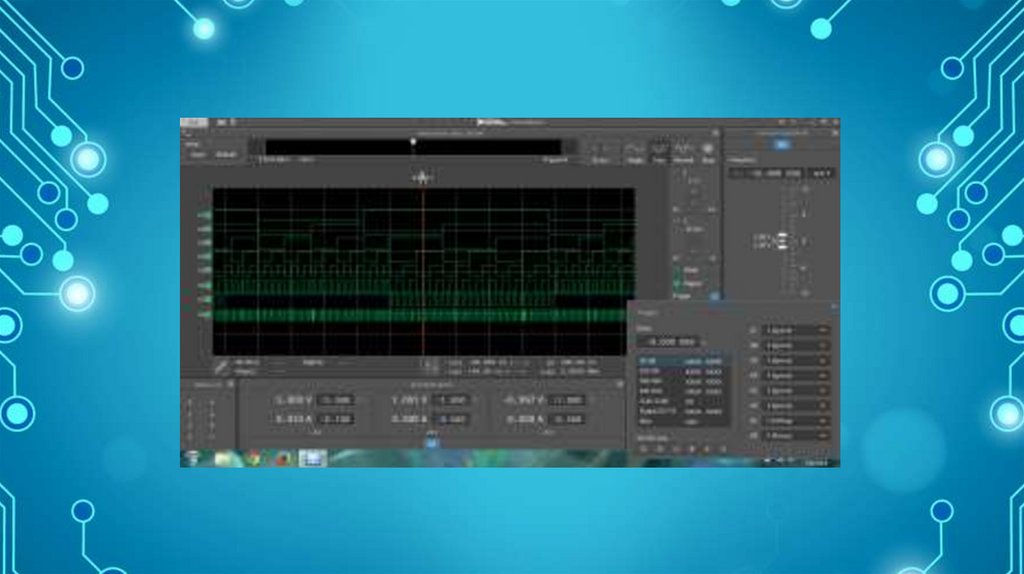Click the Windows Start button on the taskbar
The image size is (1024, 574).
[193, 458]
